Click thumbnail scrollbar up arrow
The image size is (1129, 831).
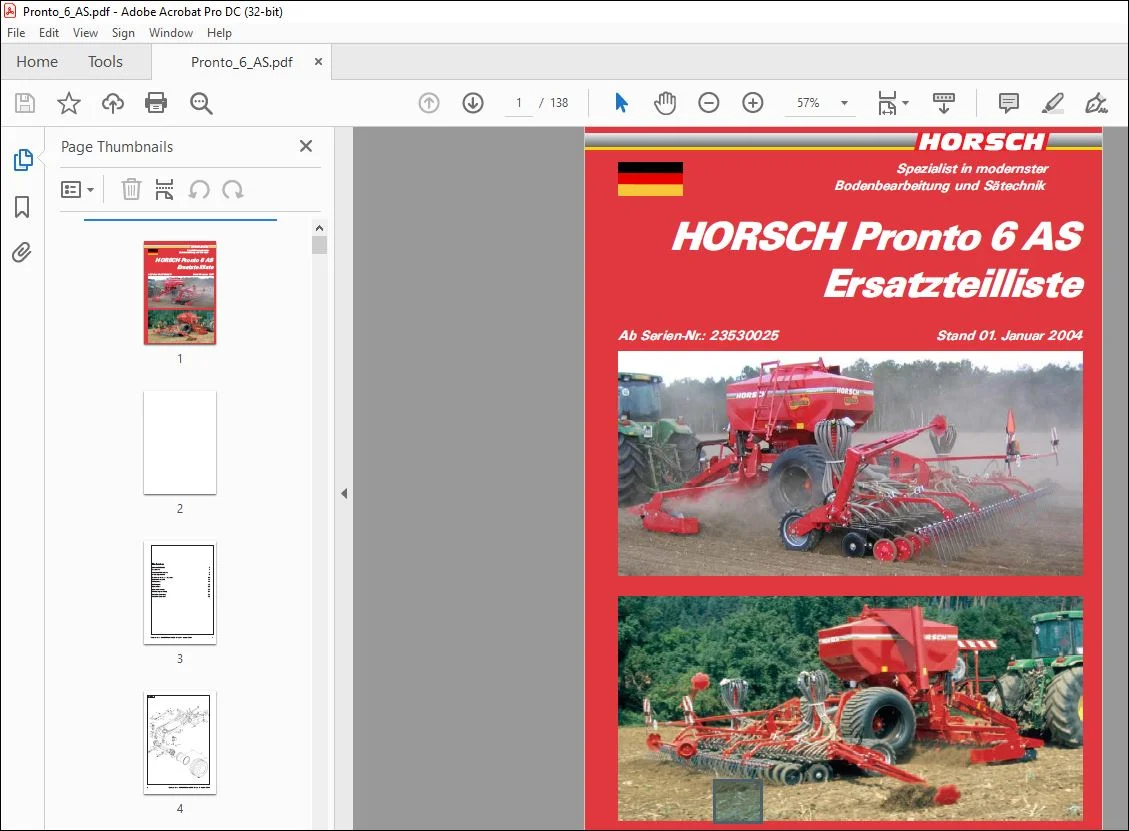point(319,228)
